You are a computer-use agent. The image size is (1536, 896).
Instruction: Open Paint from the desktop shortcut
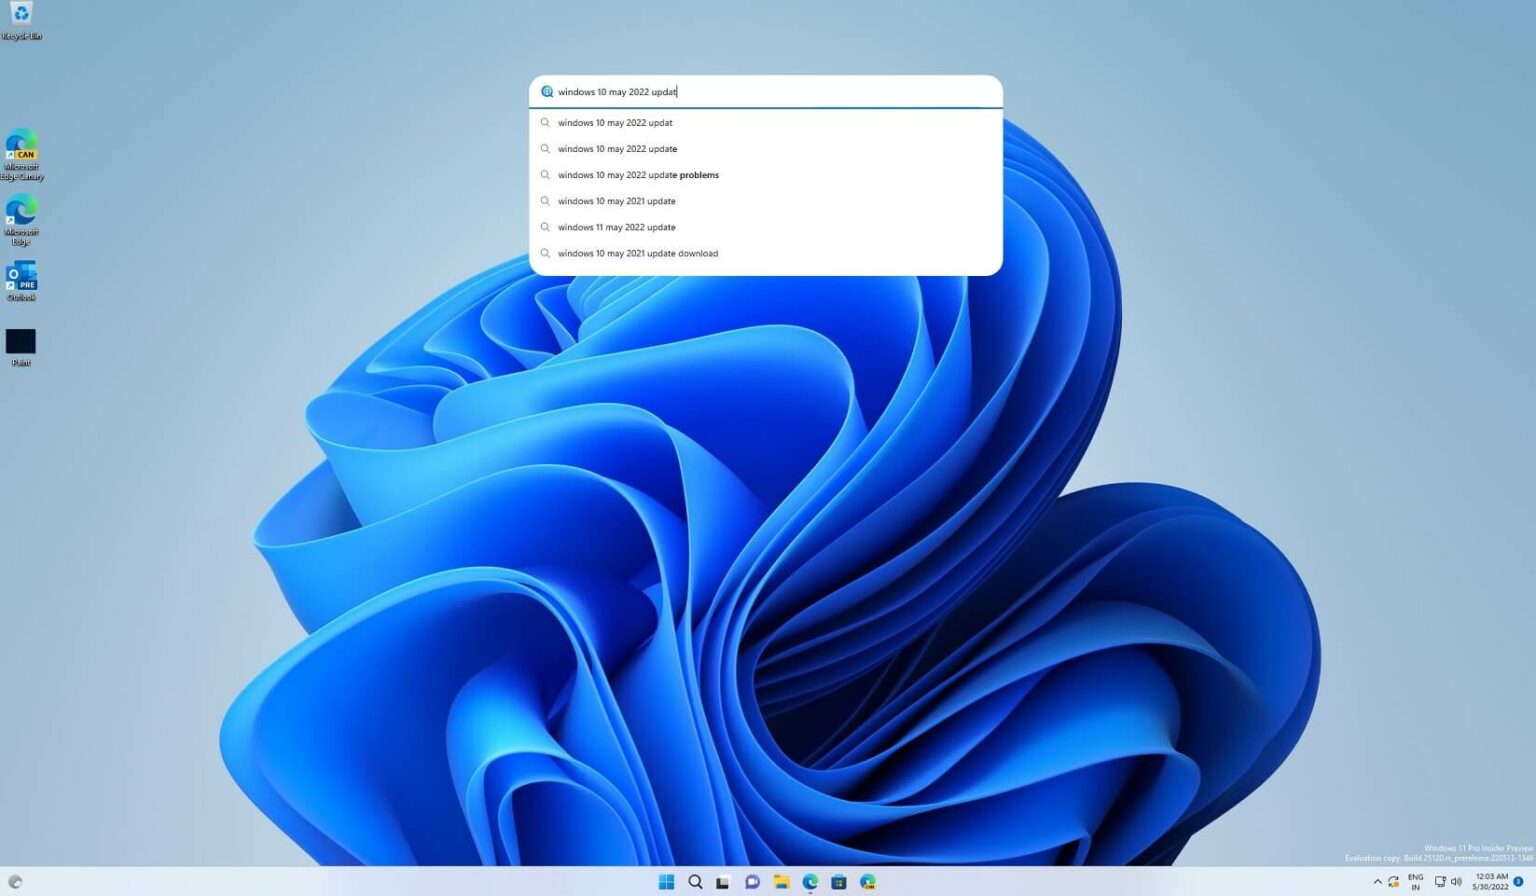(x=21, y=344)
